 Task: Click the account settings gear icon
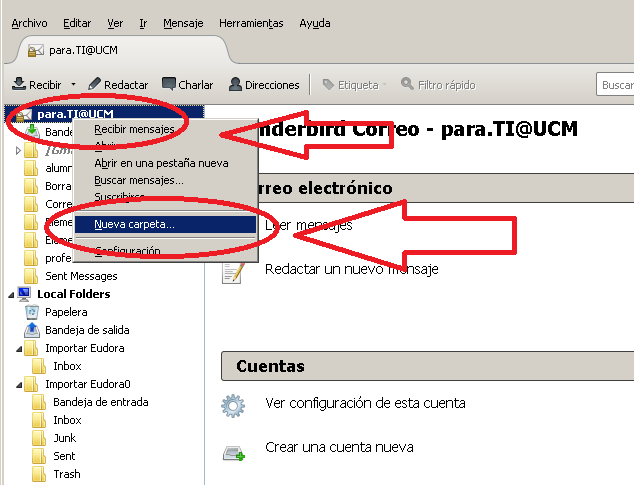coord(233,406)
